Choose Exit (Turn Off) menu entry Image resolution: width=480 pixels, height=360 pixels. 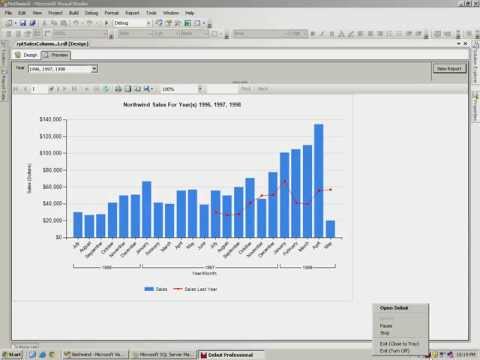coord(394,351)
